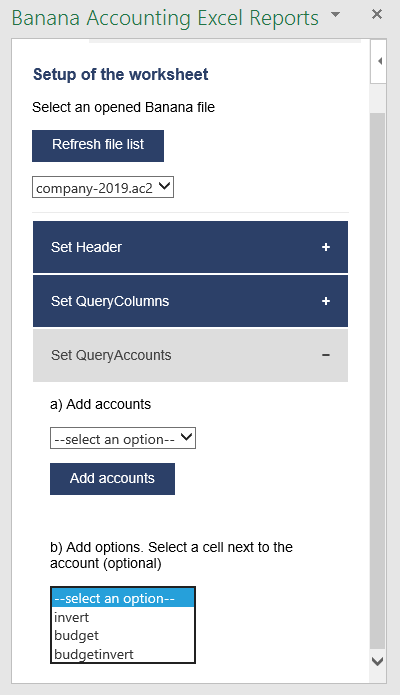400x695 pixels.
Task: Close the Banana Accounting Excel Reports pane
Action: coord(376,14)
